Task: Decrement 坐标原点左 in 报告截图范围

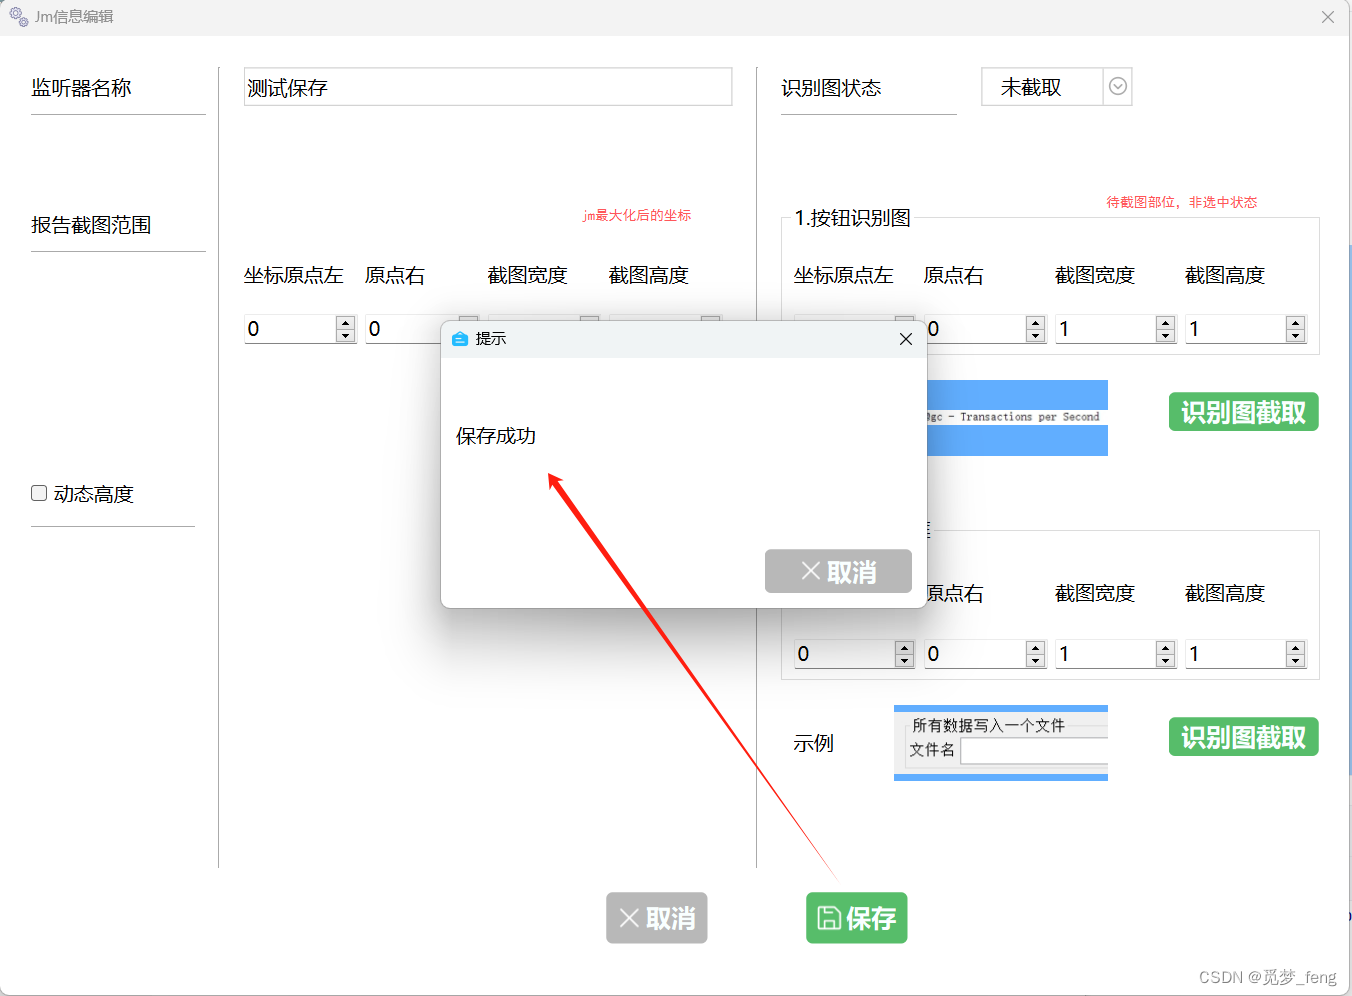Action: [x=346, y=336]
